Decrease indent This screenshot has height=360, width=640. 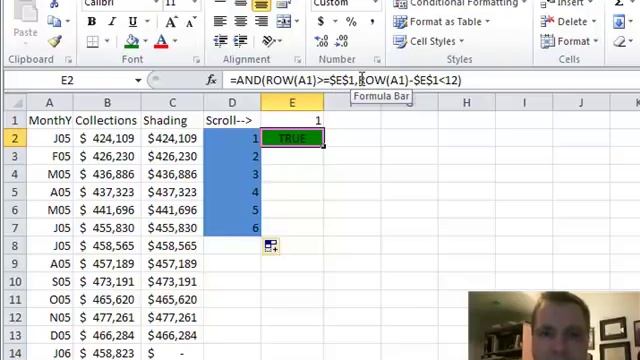coord(220,41)
